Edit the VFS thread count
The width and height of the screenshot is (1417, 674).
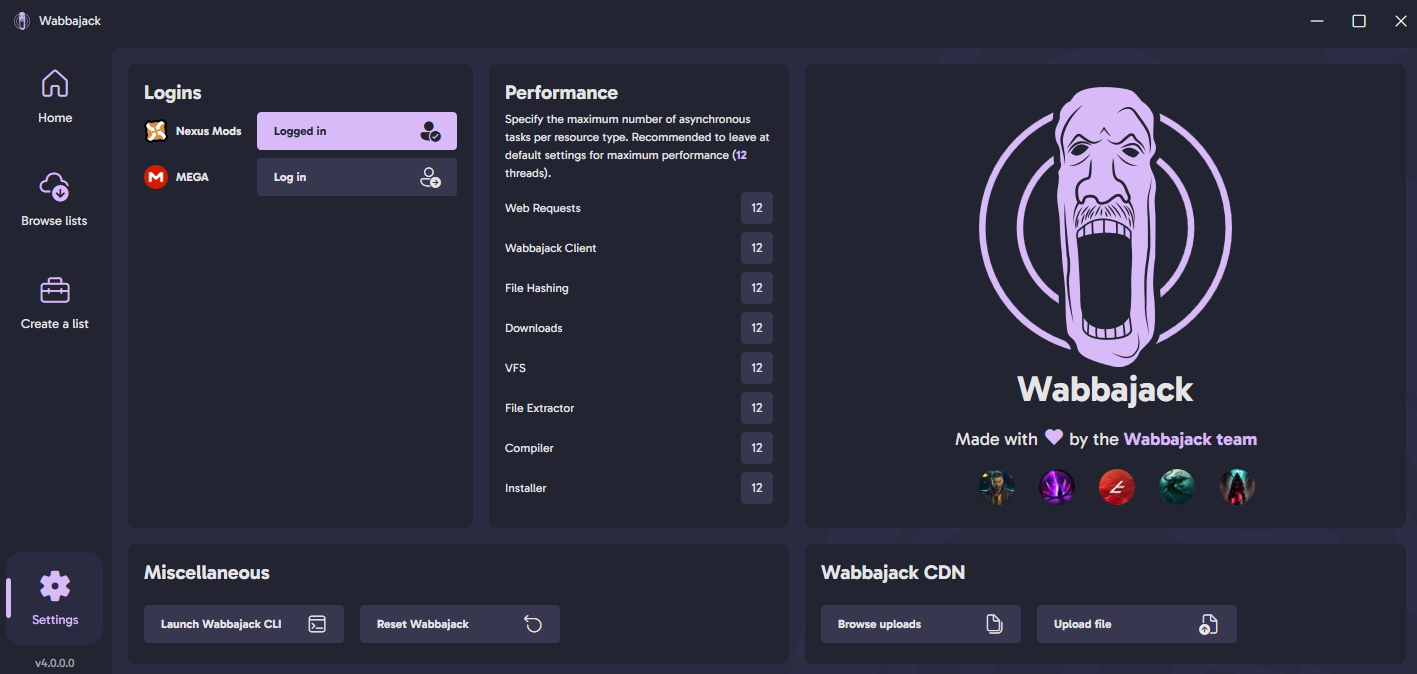757,368
